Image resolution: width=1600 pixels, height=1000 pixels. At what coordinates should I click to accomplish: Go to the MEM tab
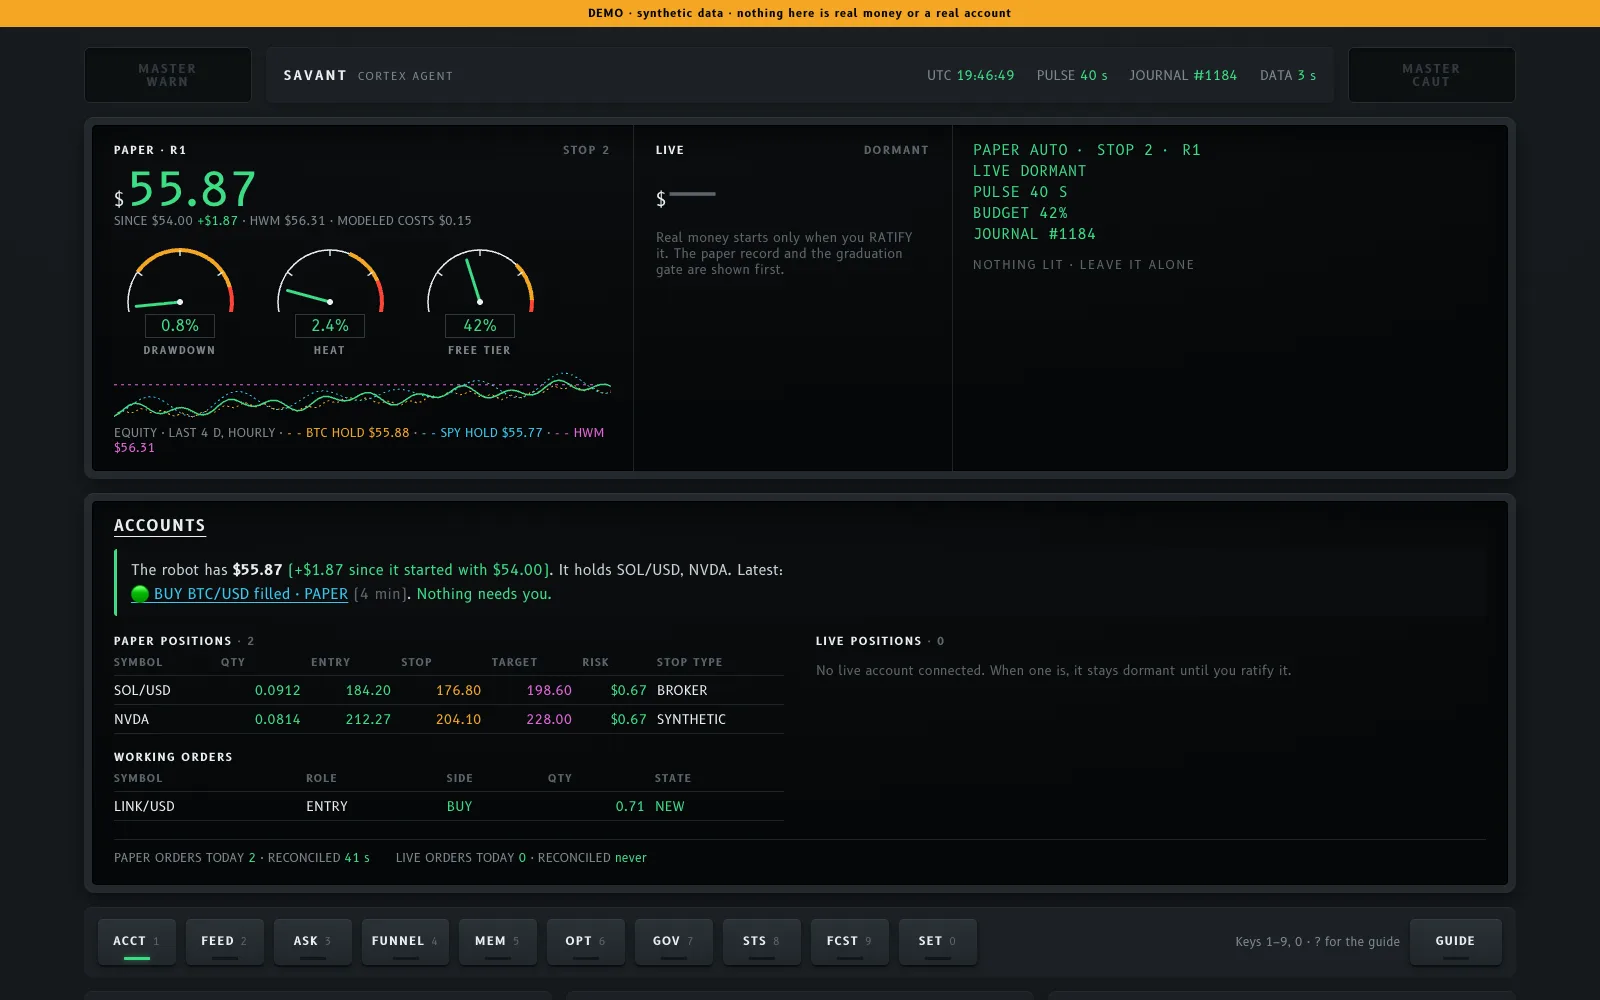(x=497, y=941)
